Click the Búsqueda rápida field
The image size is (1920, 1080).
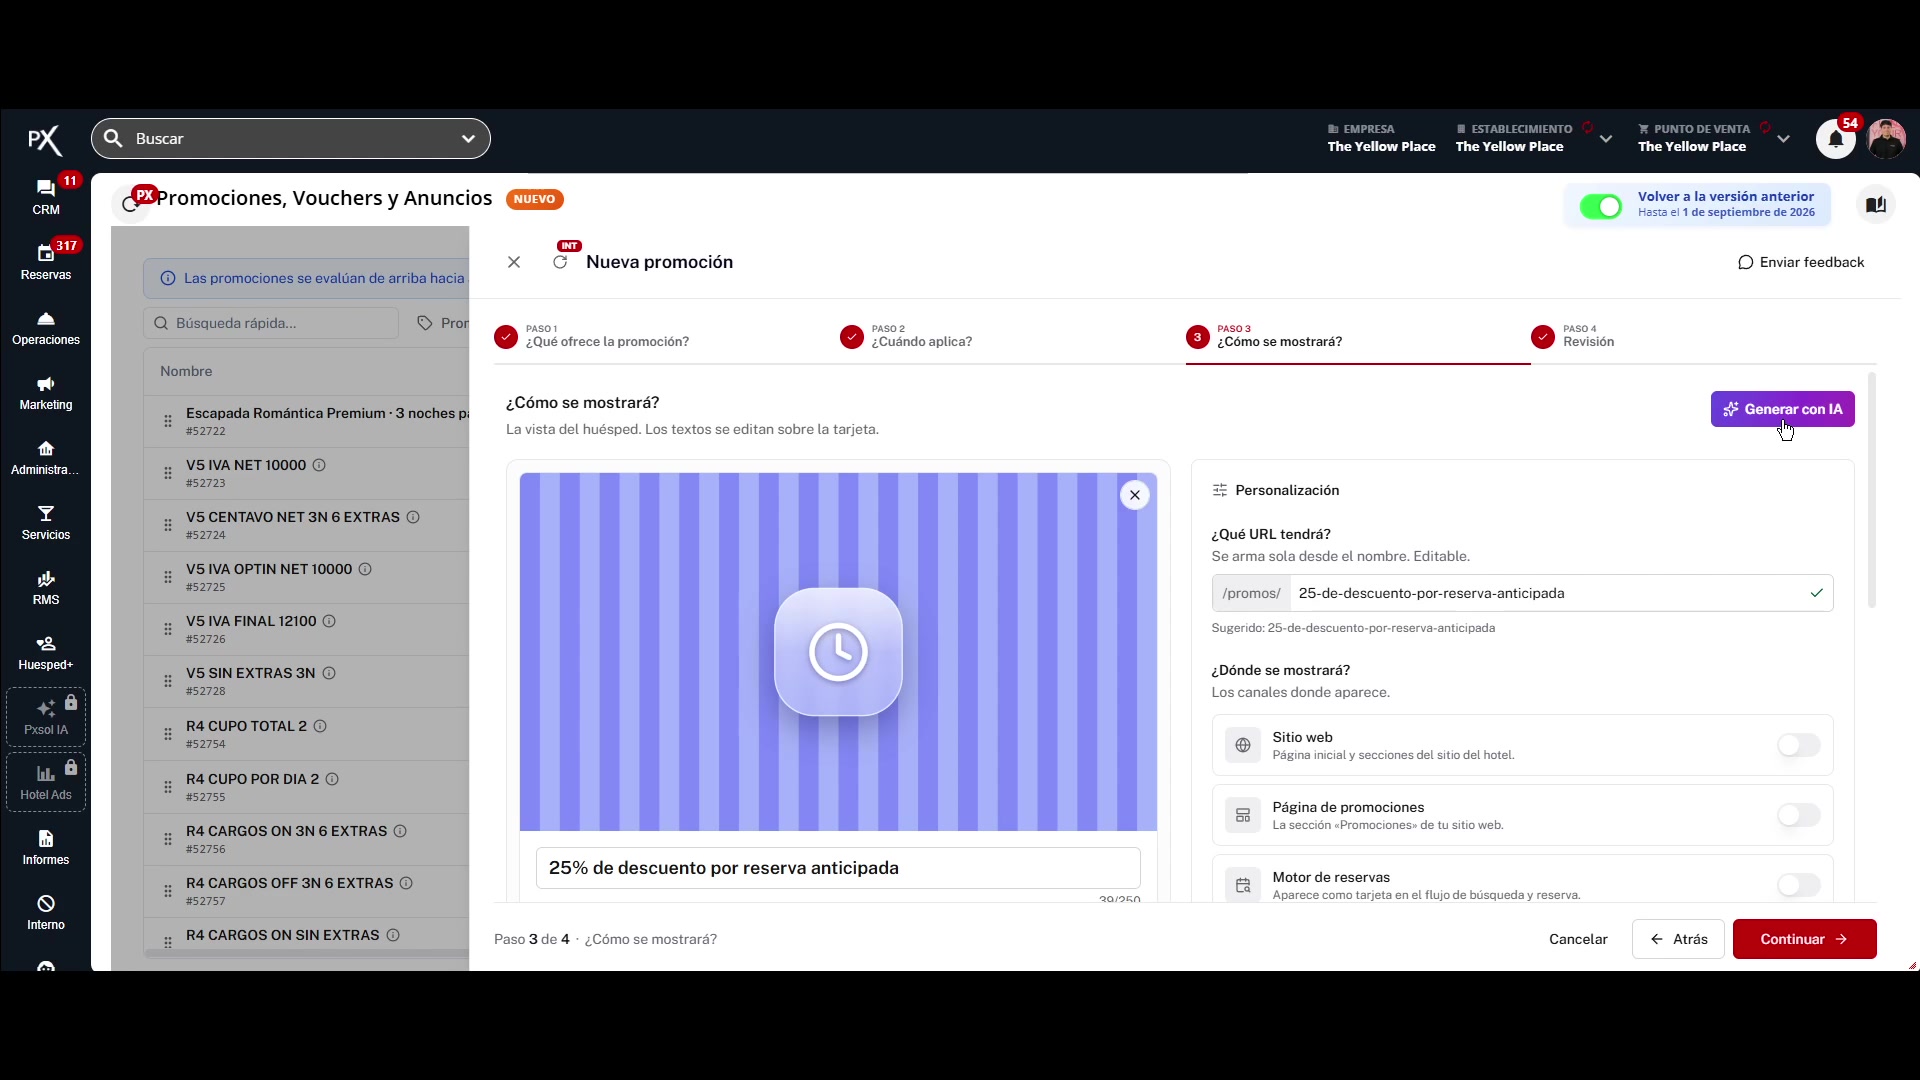(x=271, y=323)
